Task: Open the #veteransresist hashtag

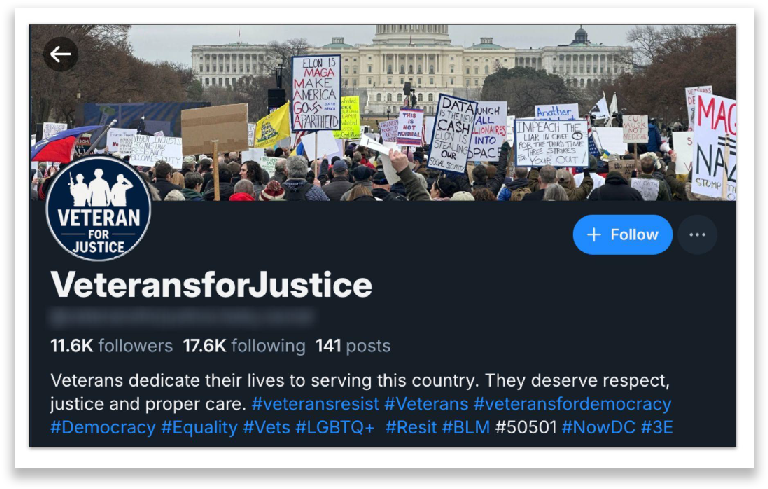Action: 315,404
